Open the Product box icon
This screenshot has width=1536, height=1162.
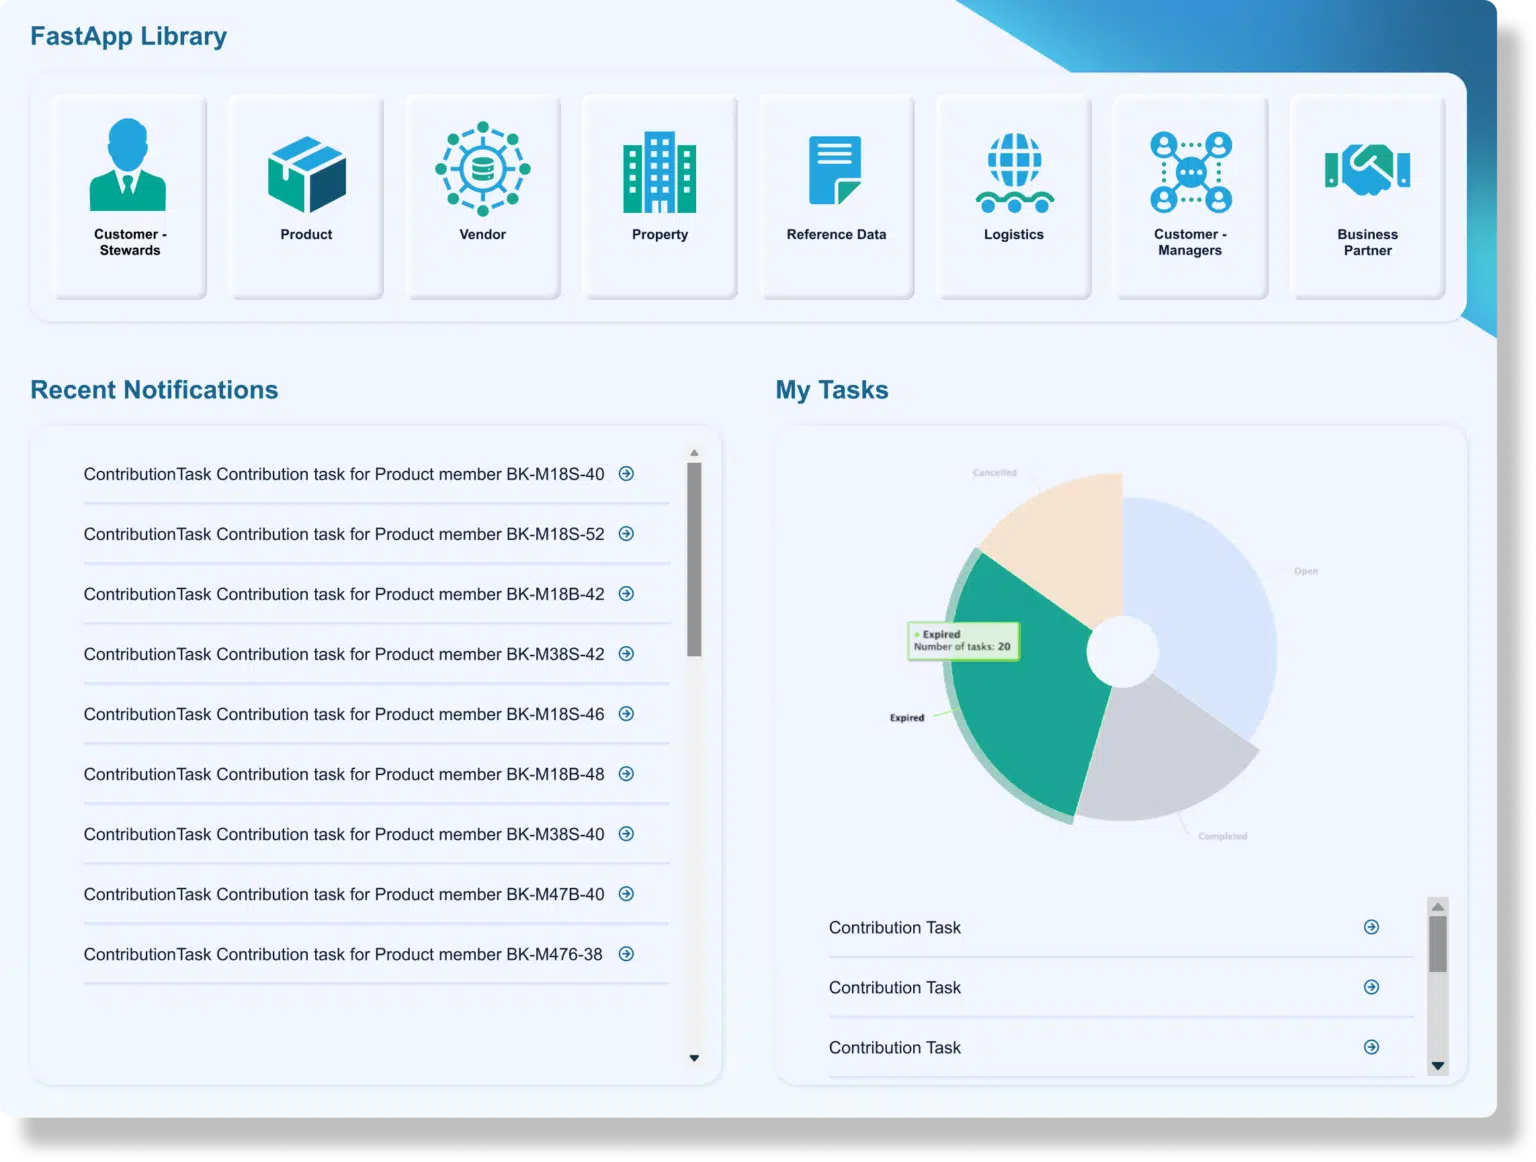[x=306, y=174]
